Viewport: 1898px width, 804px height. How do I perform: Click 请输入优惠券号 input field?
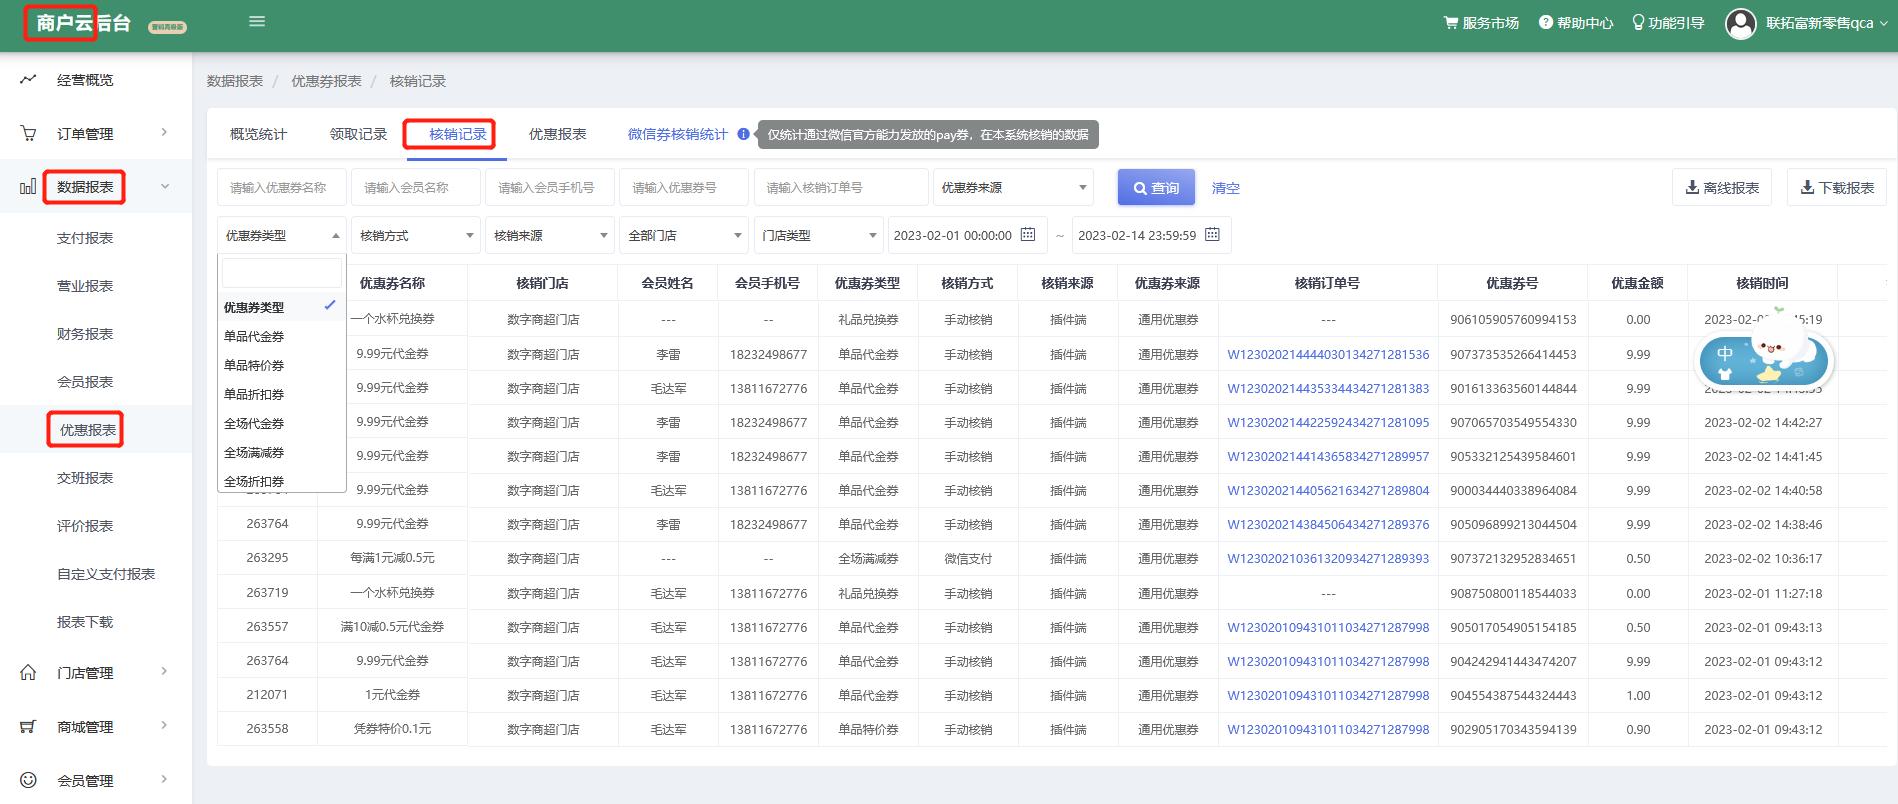[684, 187]
